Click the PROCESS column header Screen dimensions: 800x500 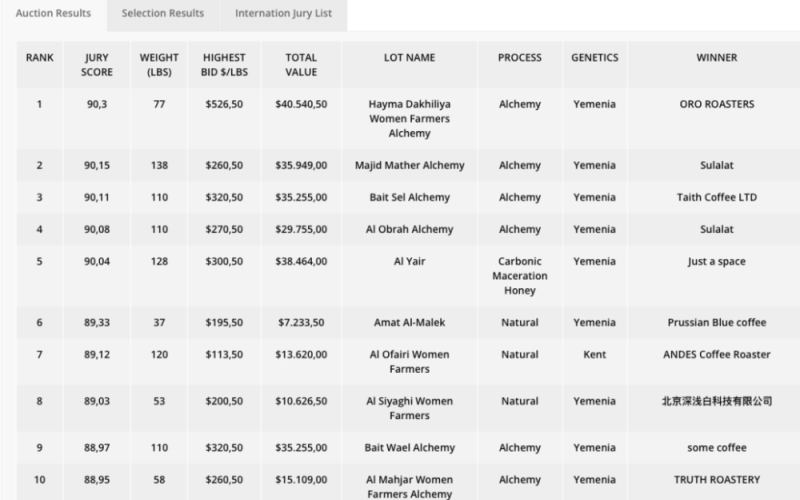coord(519,58)
